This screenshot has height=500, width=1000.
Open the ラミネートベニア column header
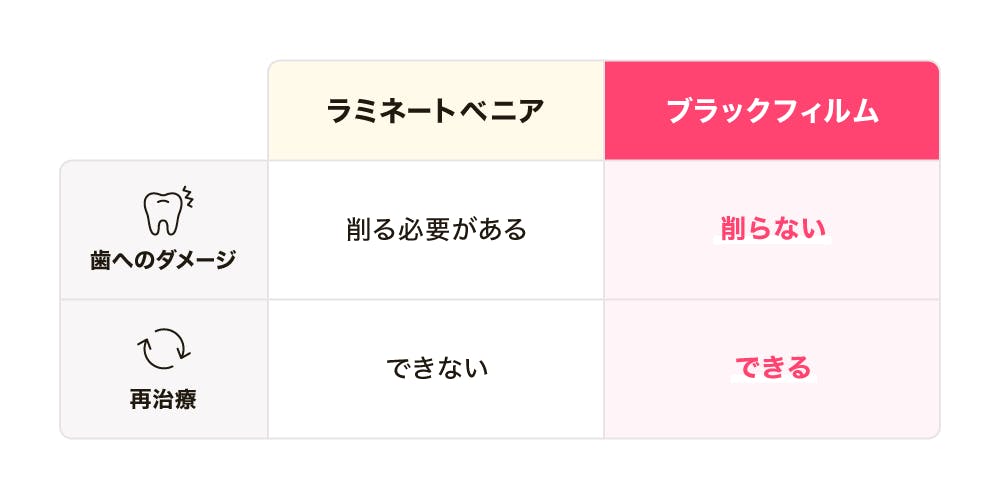click(436, 111)
